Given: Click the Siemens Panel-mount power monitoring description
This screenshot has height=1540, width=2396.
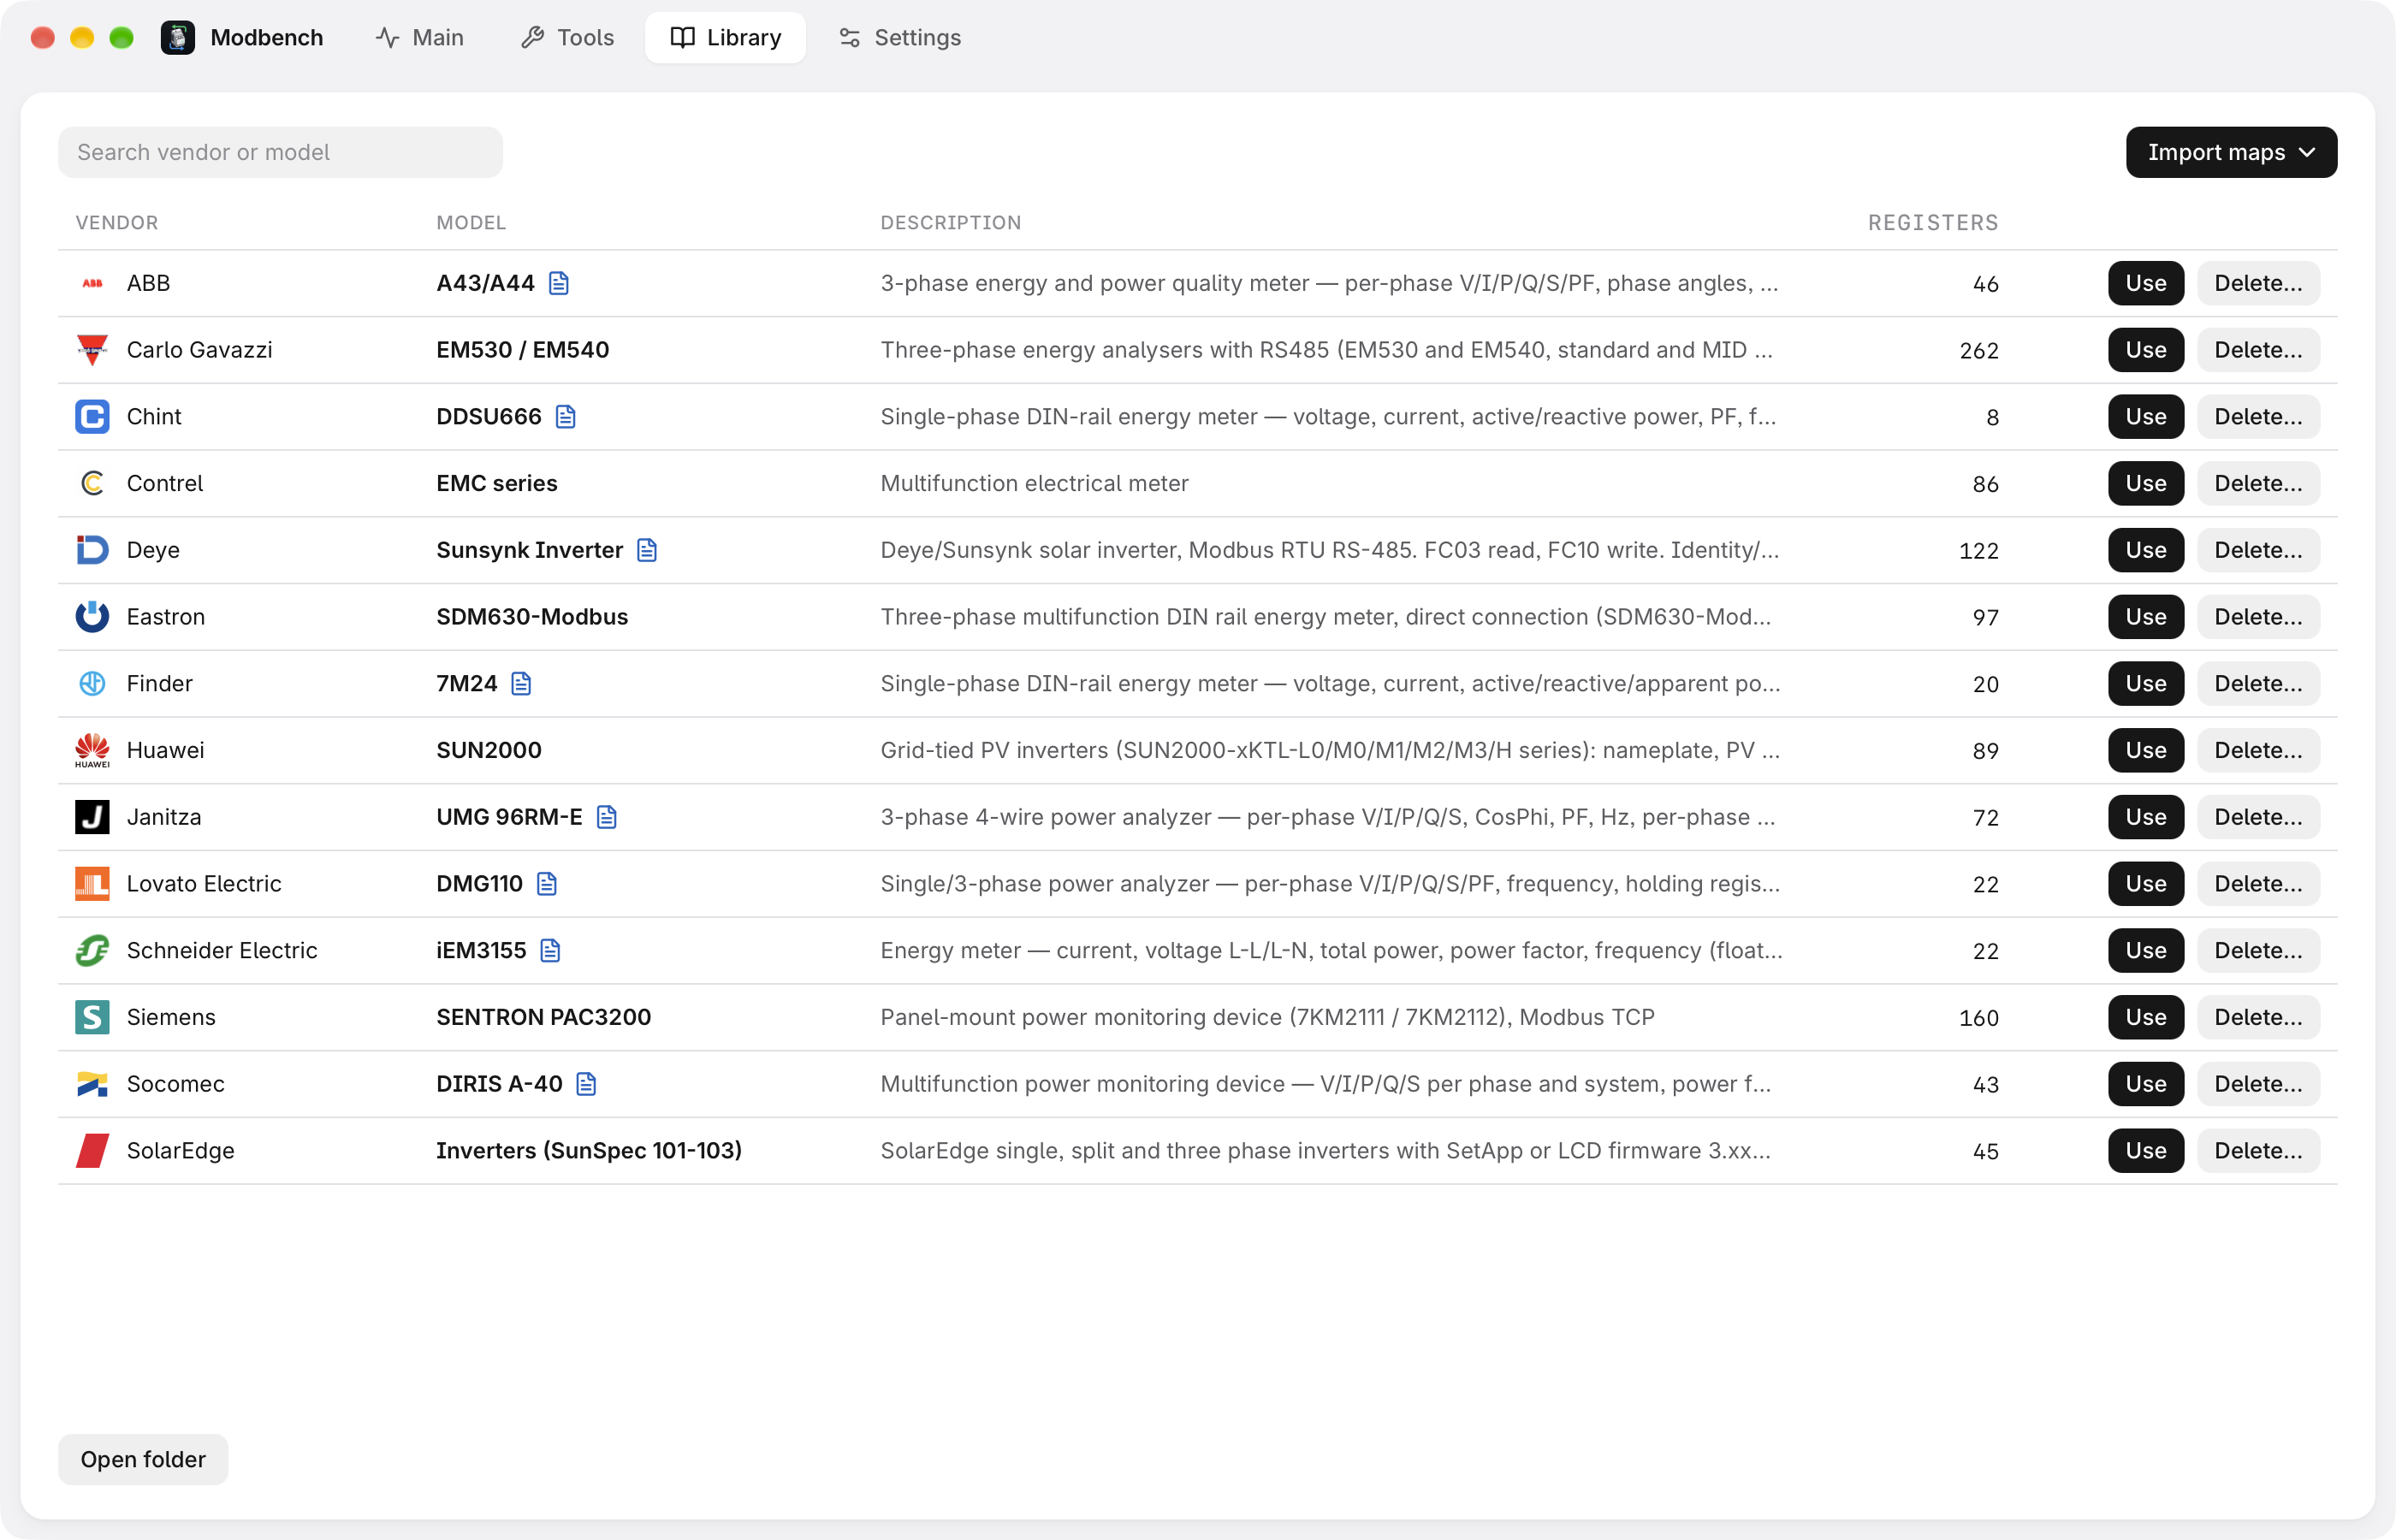Looking at the screenshot, I should click(1267, 1017).
